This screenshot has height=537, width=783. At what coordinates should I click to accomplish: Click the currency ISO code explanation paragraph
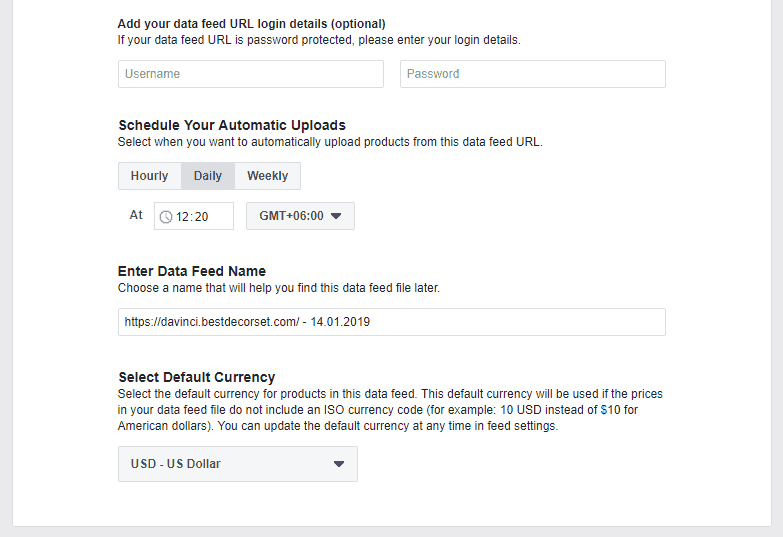tap(390, 410)
